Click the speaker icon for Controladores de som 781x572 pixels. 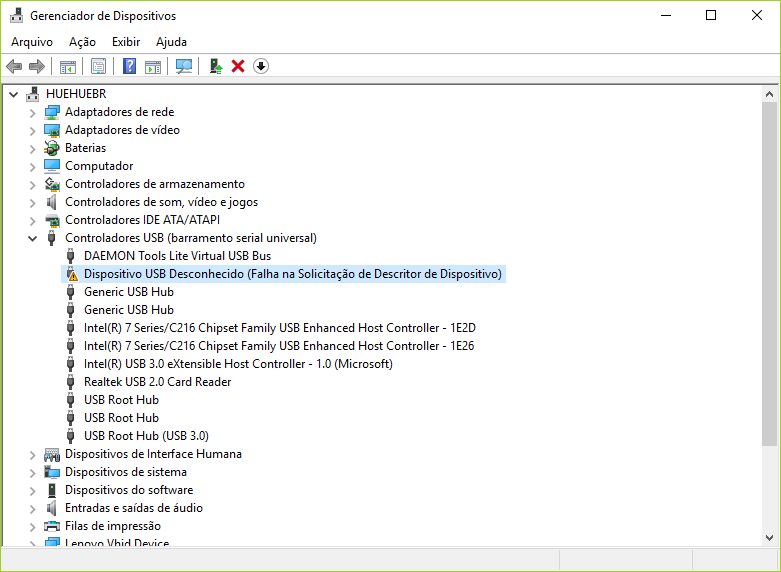pyautogui.click(x=52, y=202)
